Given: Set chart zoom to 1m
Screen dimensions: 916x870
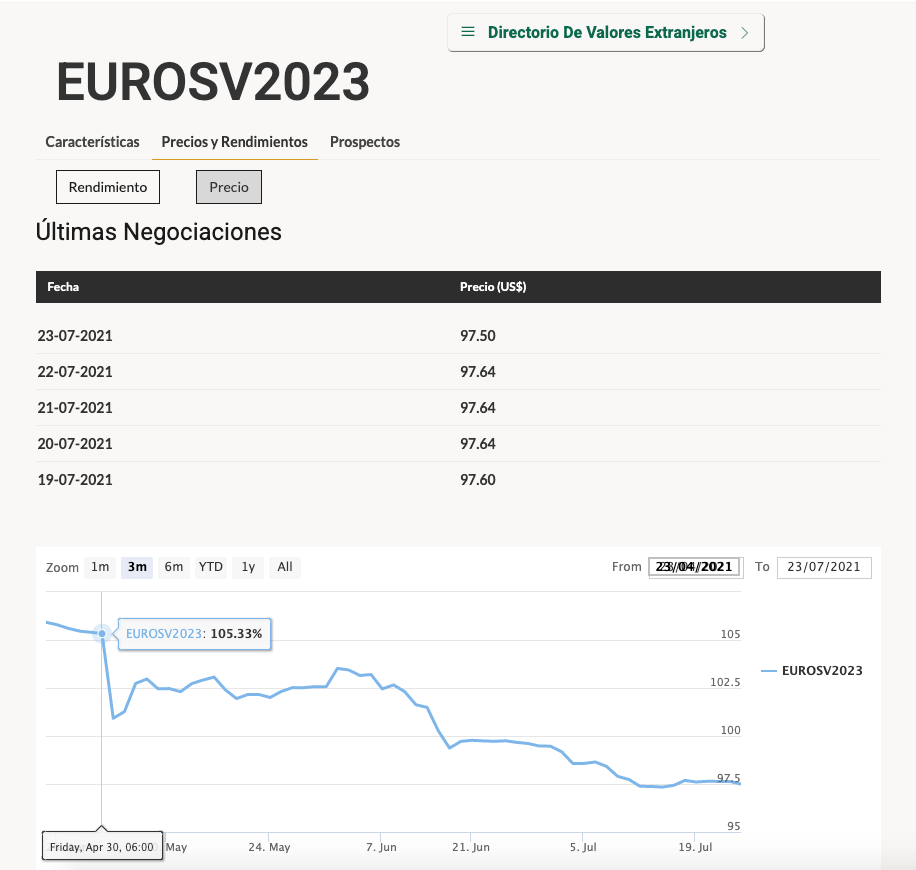Looking at the screenshot, I should pyautogui.click(x=100, y=567).
